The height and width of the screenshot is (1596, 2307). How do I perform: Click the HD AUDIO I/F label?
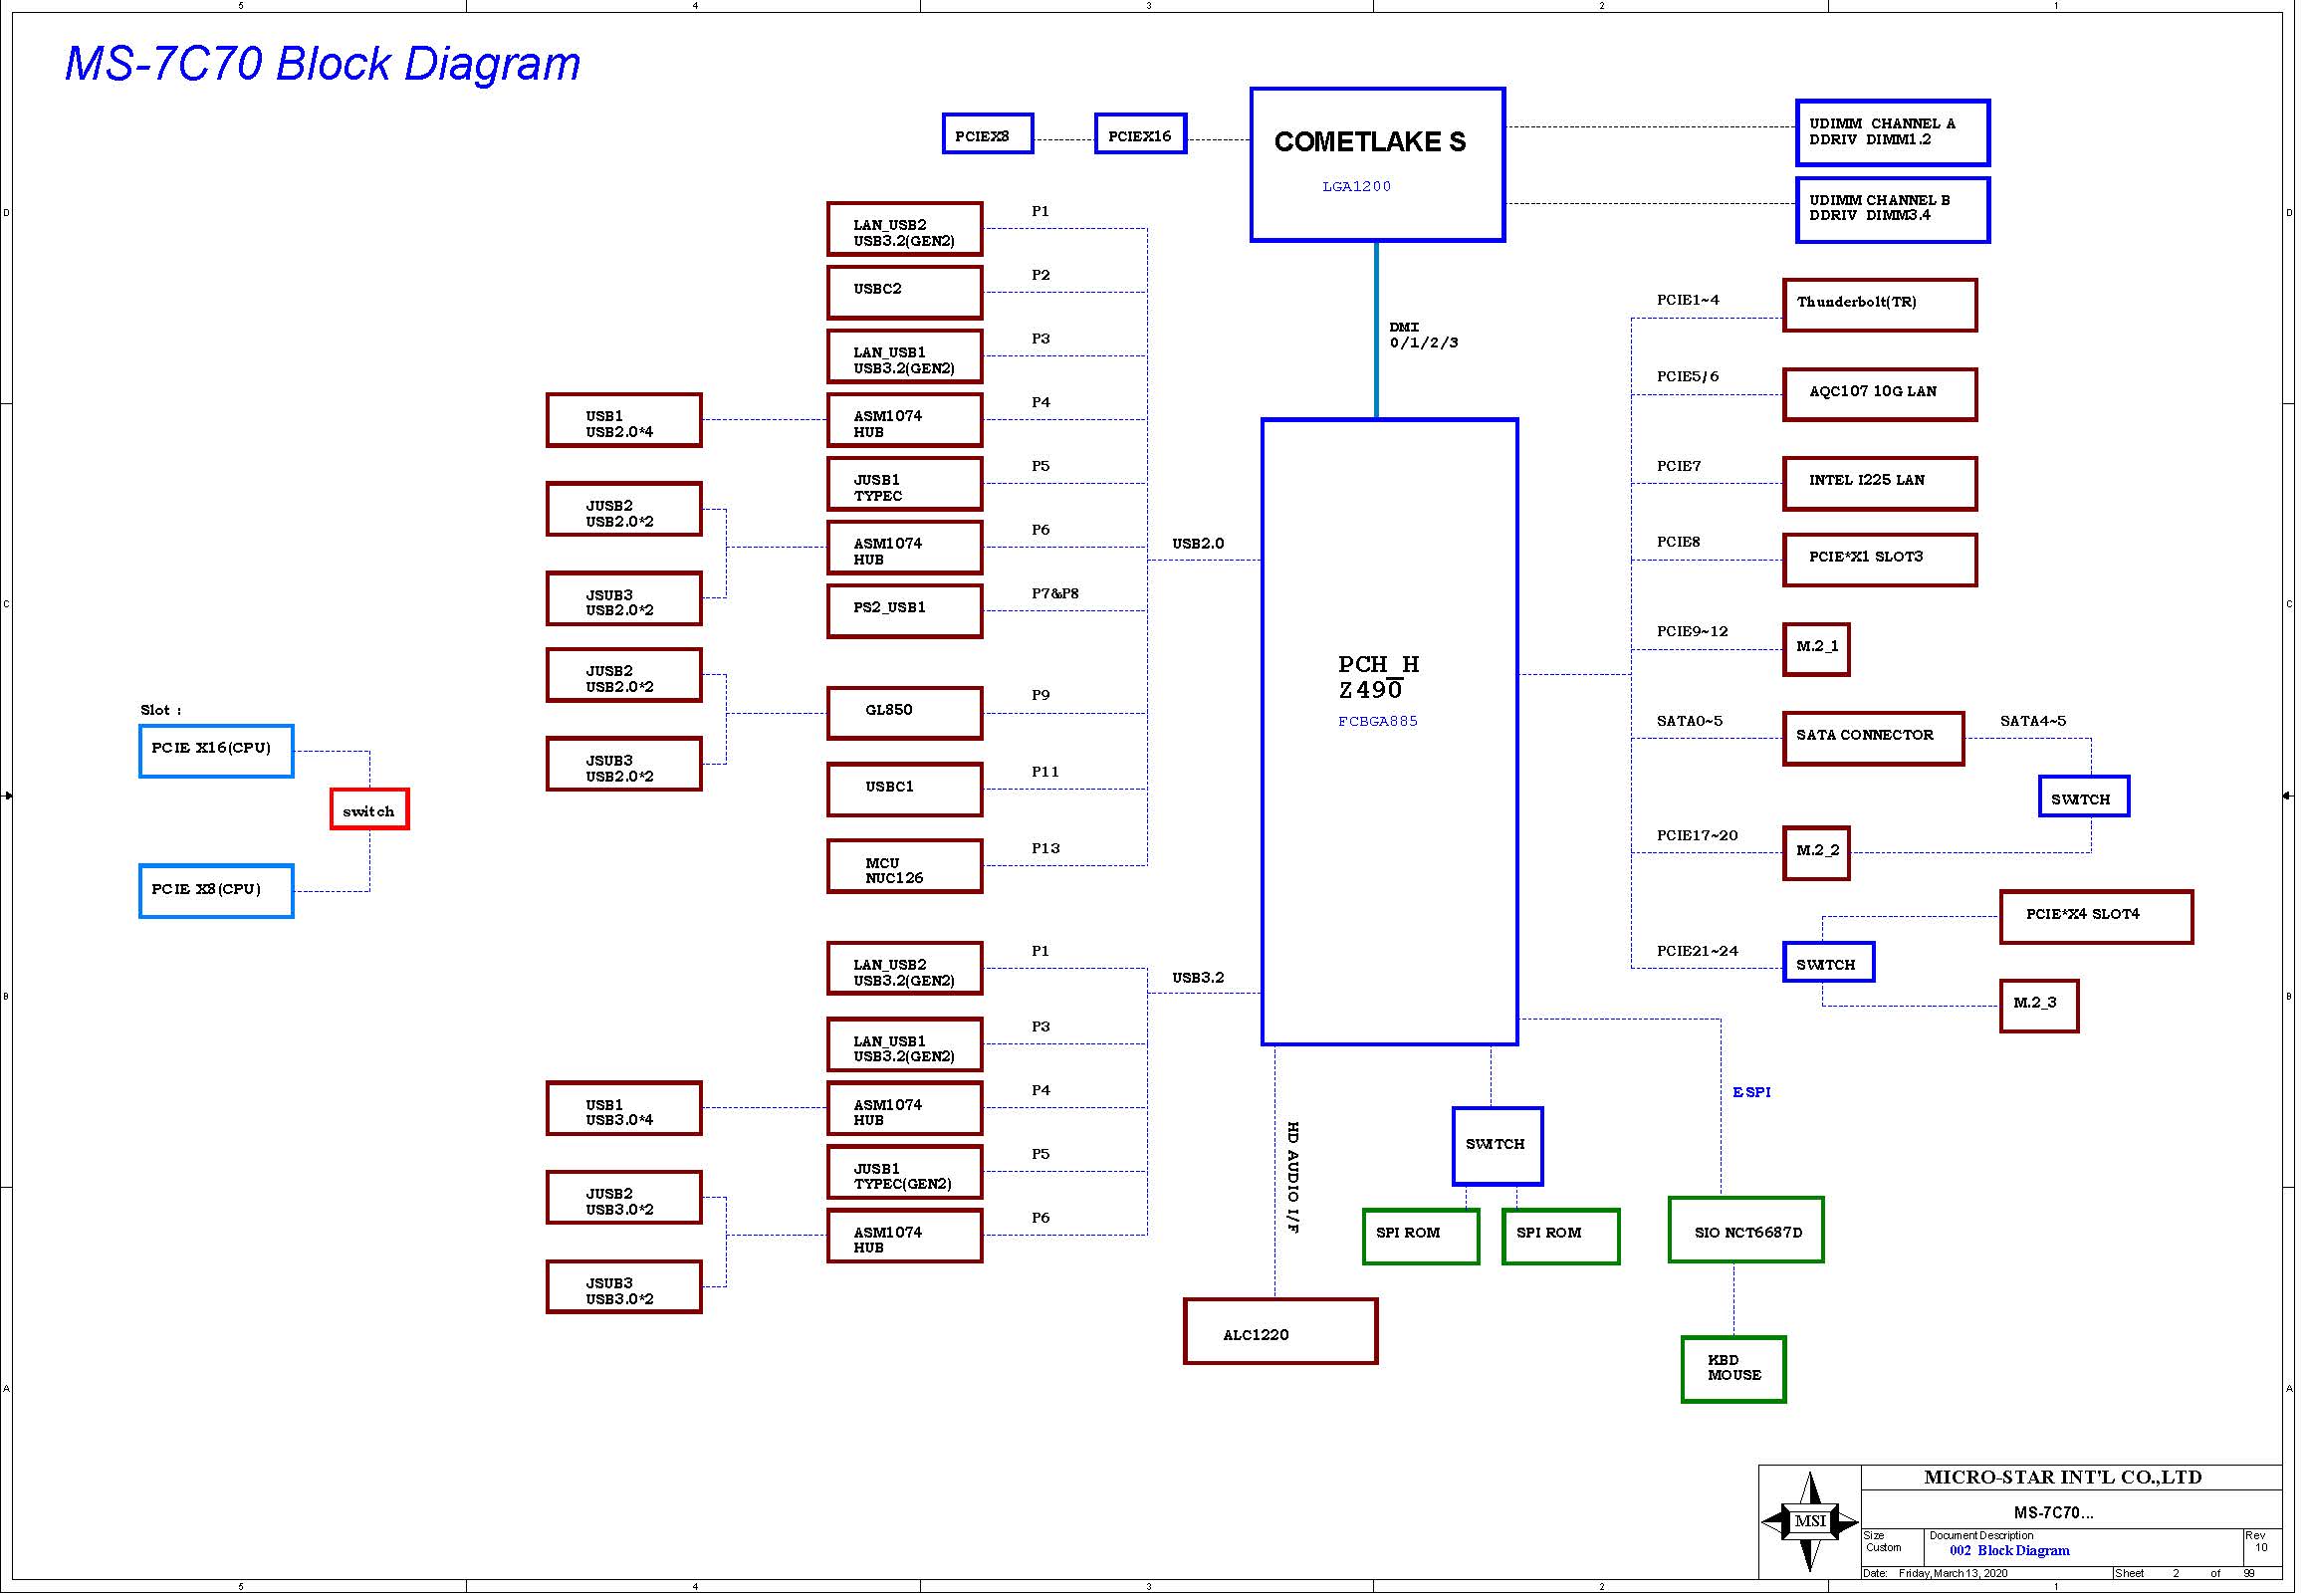1292,1177
